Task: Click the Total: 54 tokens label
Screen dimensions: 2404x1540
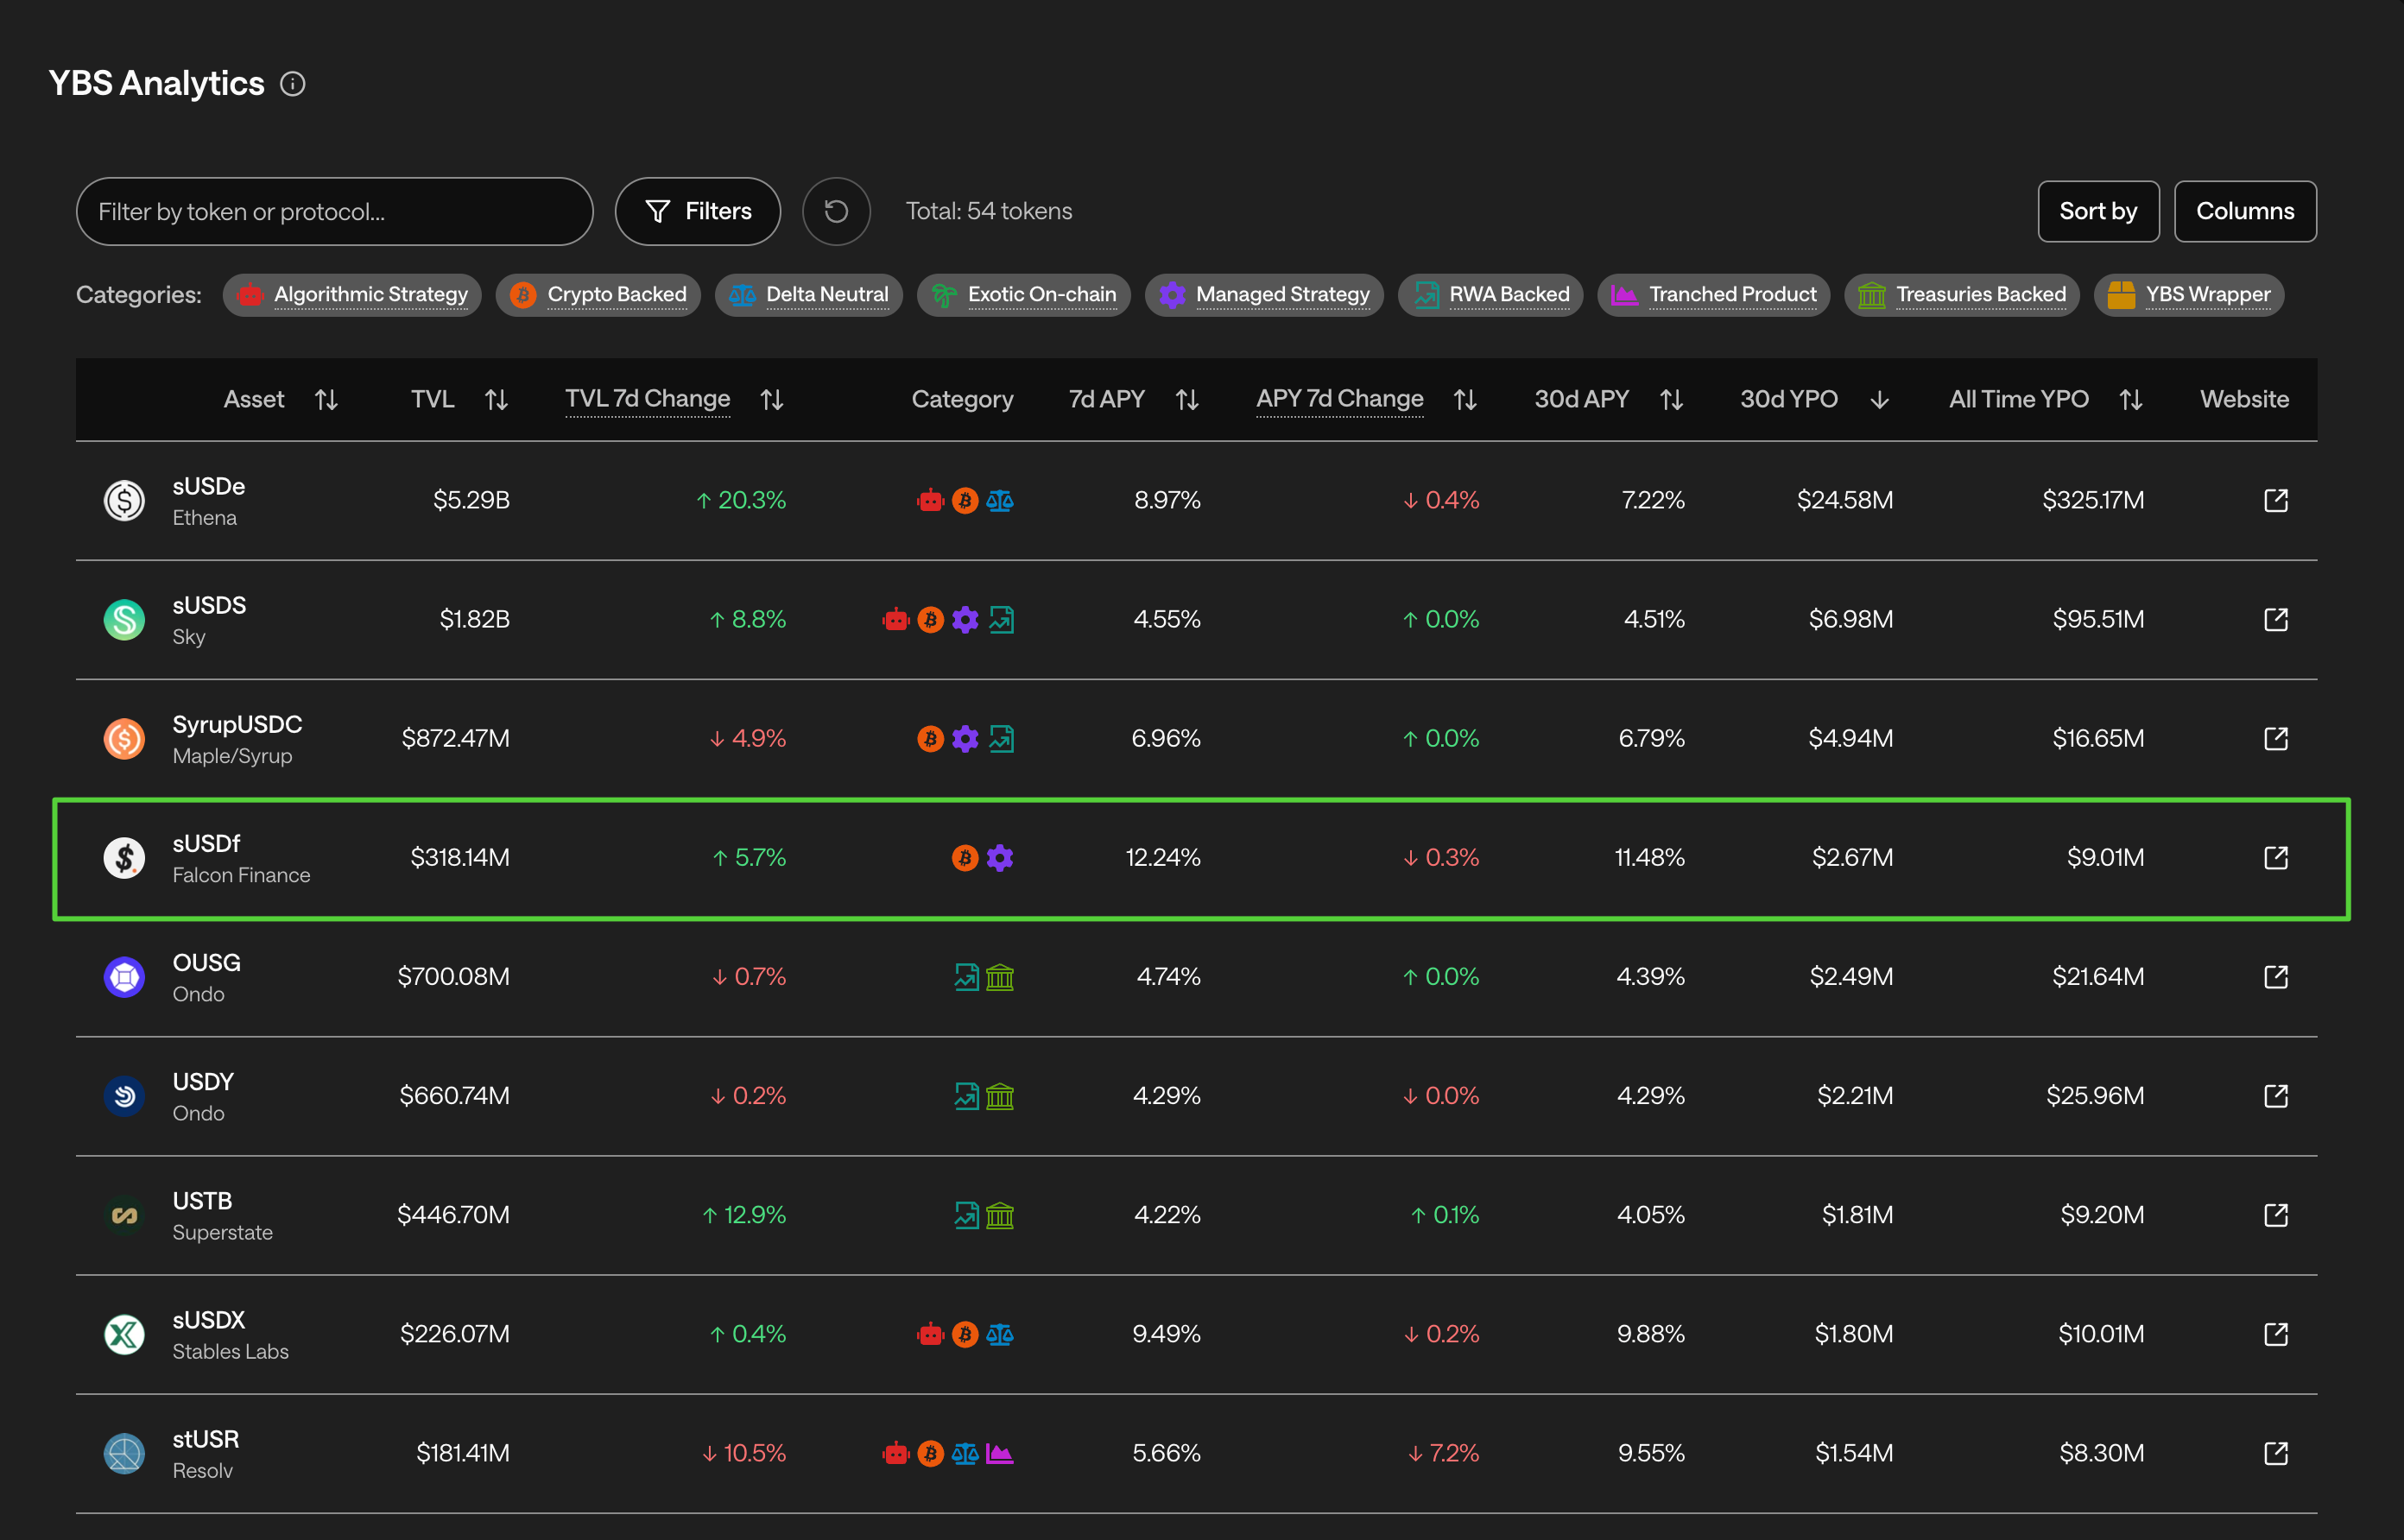Action: (988, 211)
